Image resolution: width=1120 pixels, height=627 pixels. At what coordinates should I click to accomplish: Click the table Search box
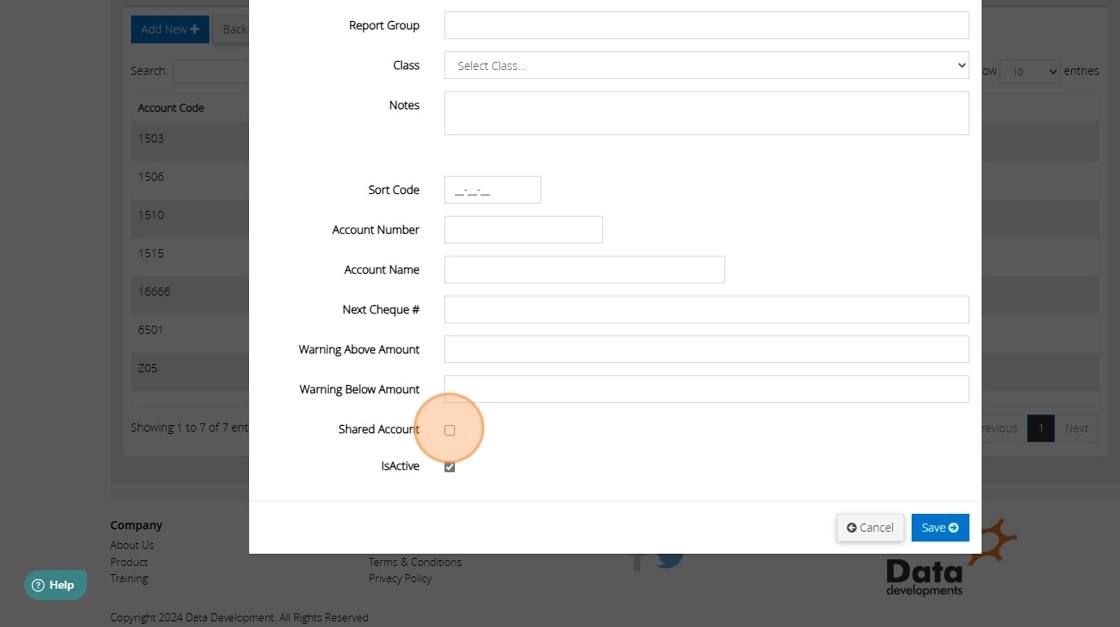[211, 71]
